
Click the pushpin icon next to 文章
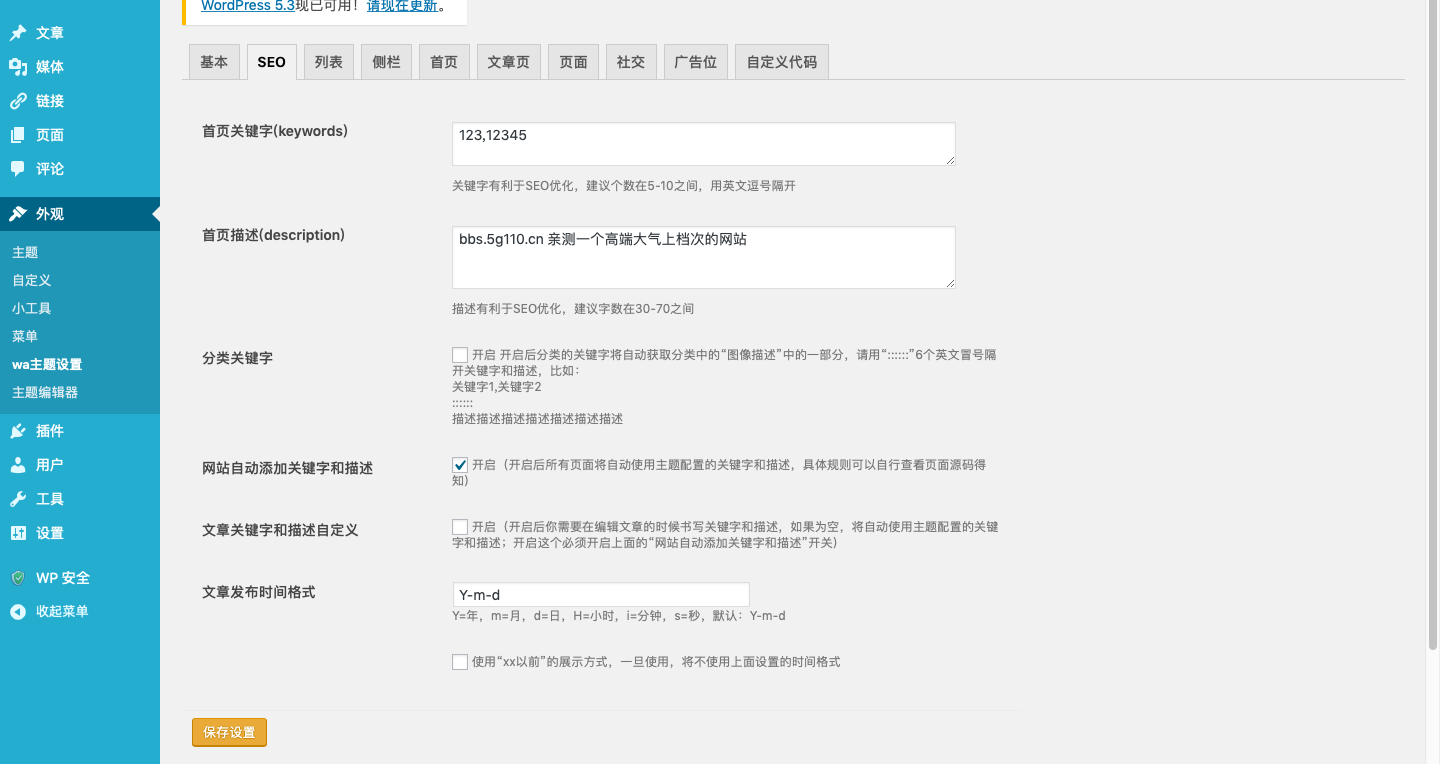pyautogui.click(x=18, y=33)
